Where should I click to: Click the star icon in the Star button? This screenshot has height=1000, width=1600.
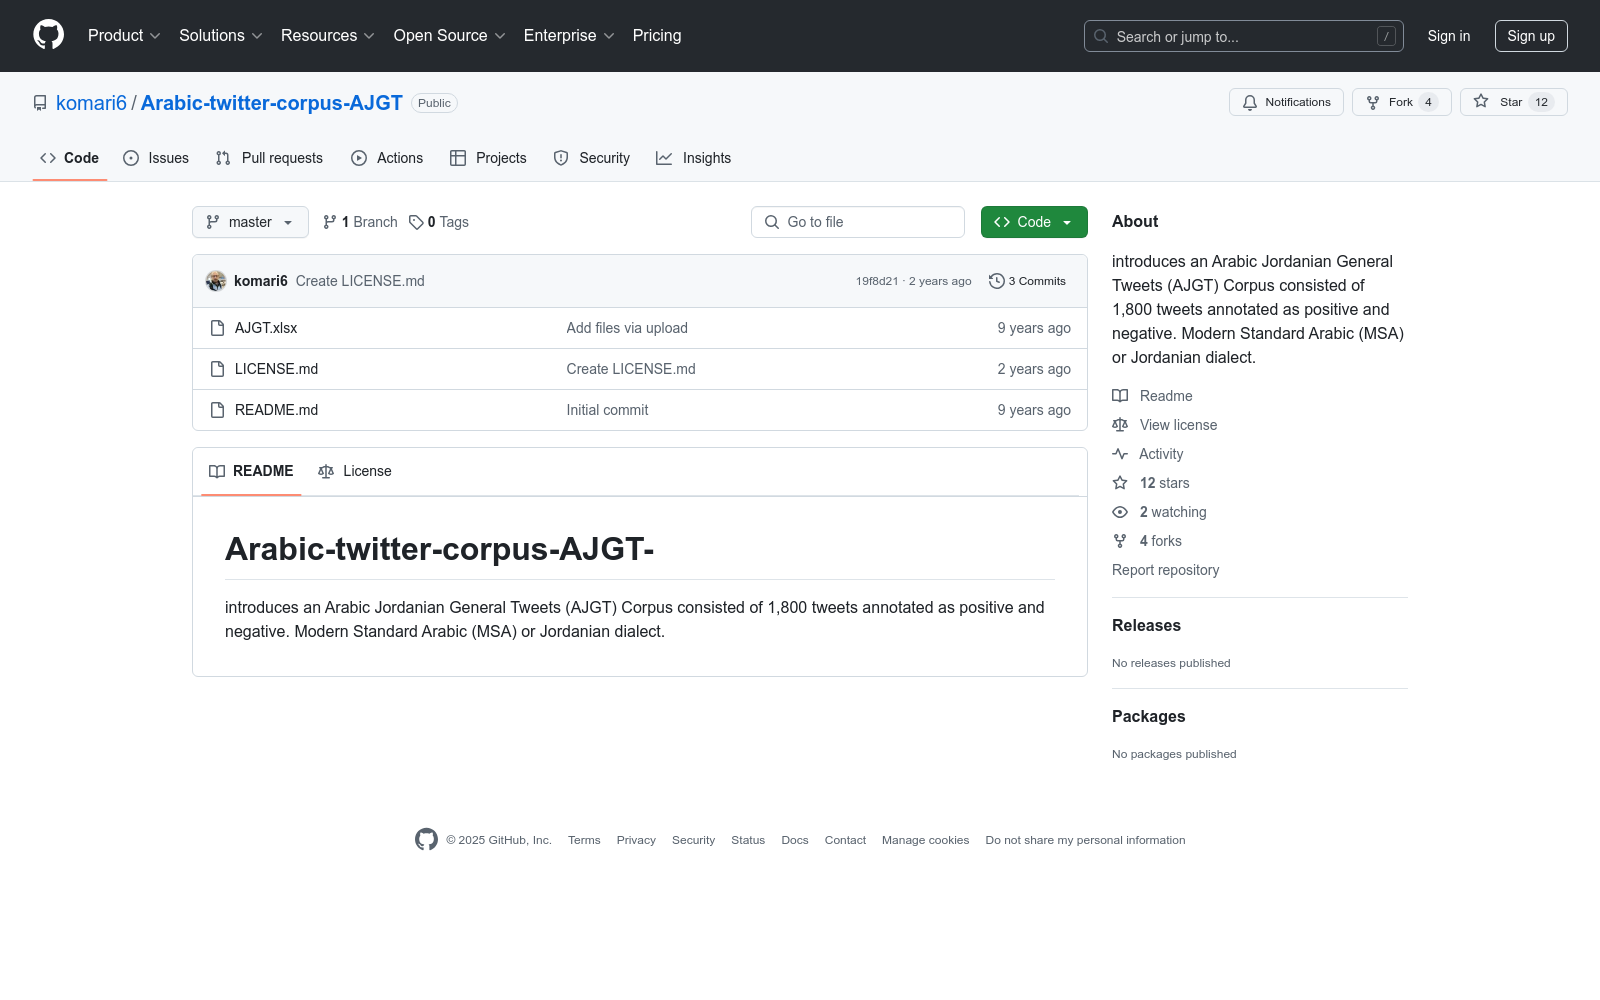(1481, 101)
